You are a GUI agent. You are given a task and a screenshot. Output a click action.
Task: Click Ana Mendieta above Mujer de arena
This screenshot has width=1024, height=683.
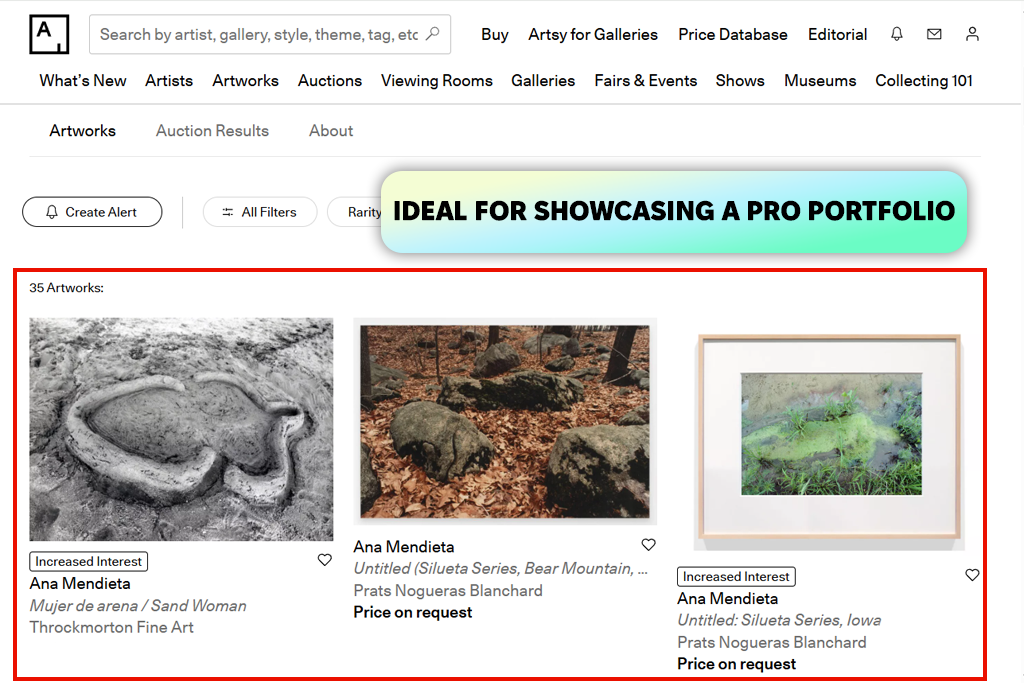pos(80,584)
